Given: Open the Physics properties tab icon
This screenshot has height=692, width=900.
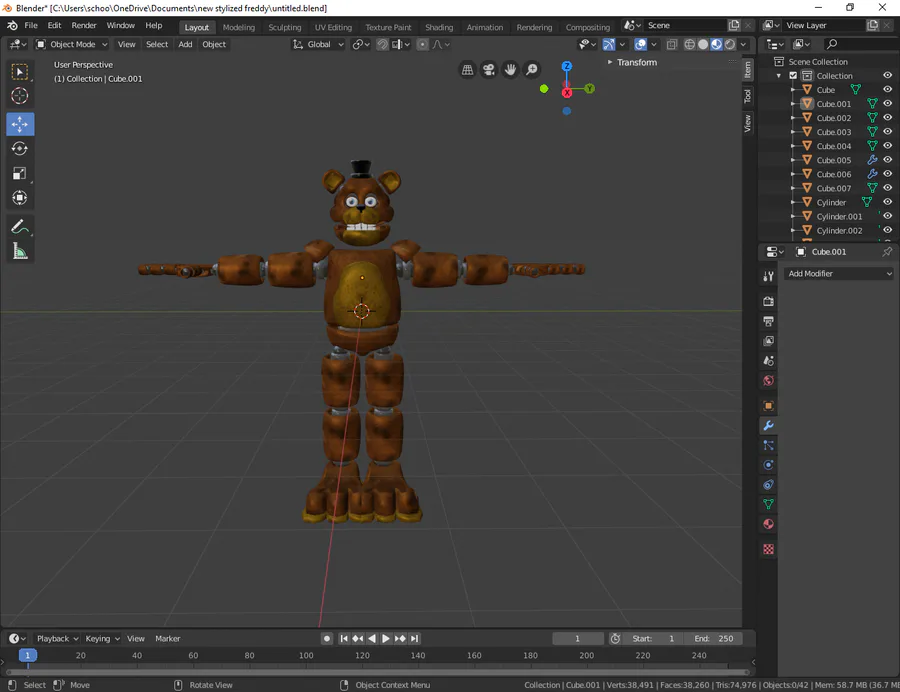Looking at the screenshot, I should pyautogui.click(x=769, y=465).
